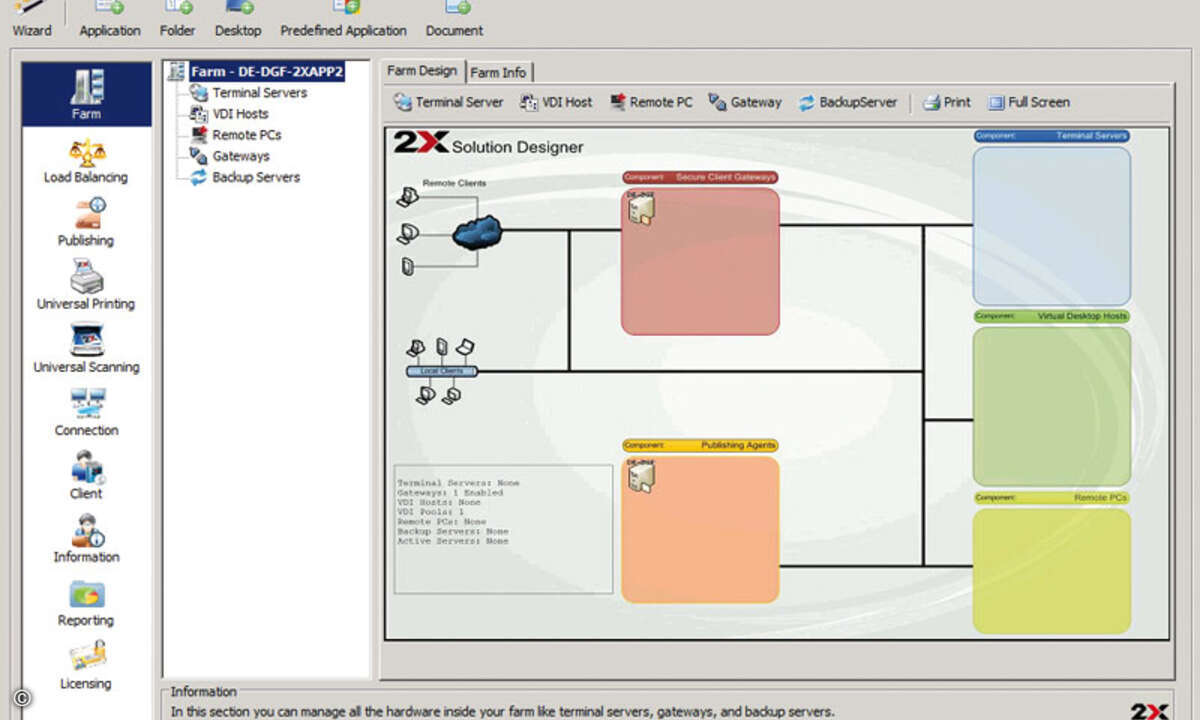Add a new published Folder
1200x720 pixels.
177,19
